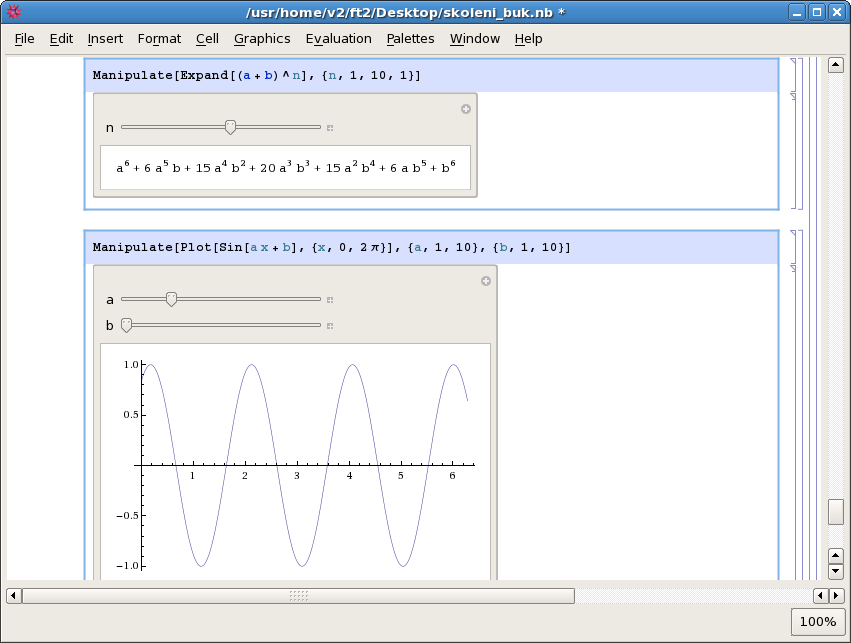851x643 pixels.
Task: Open the 100% magnification dropdown
Action: pyautogui.click(x=818, y=622)
